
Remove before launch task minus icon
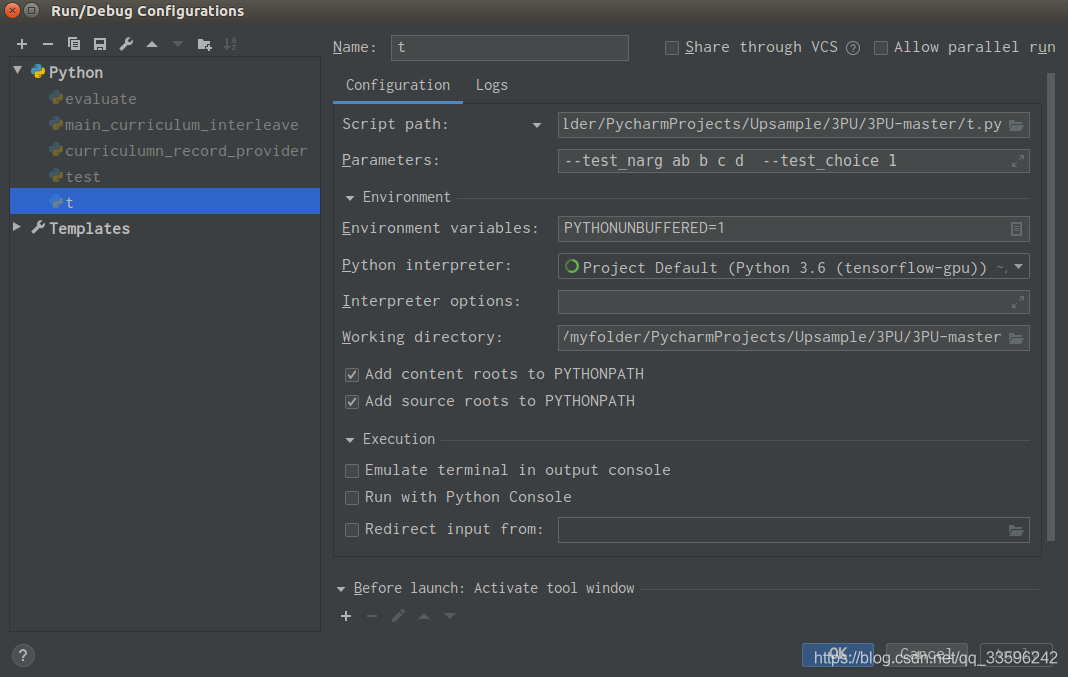(x=372, y=616)
